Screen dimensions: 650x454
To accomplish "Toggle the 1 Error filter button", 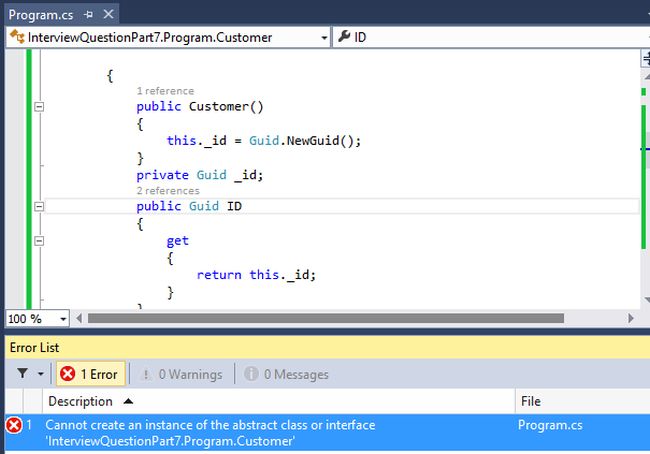I will [x=90, y=374].
